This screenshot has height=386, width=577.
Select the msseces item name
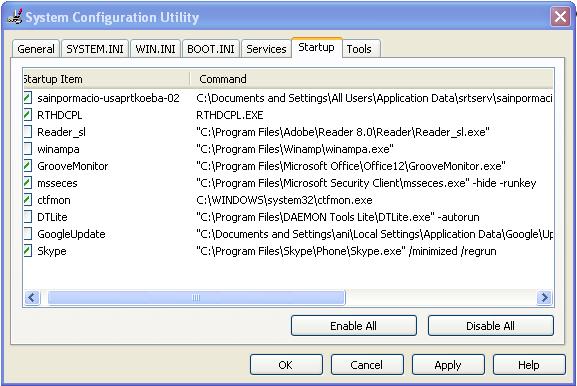57,183
